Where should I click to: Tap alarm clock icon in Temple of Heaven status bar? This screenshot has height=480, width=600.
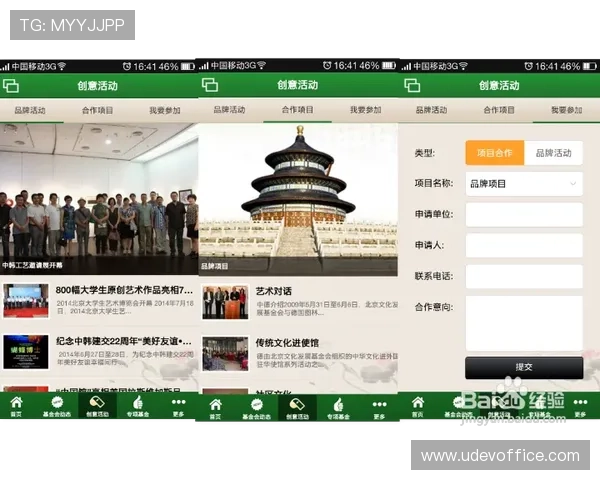click(327, 65)
